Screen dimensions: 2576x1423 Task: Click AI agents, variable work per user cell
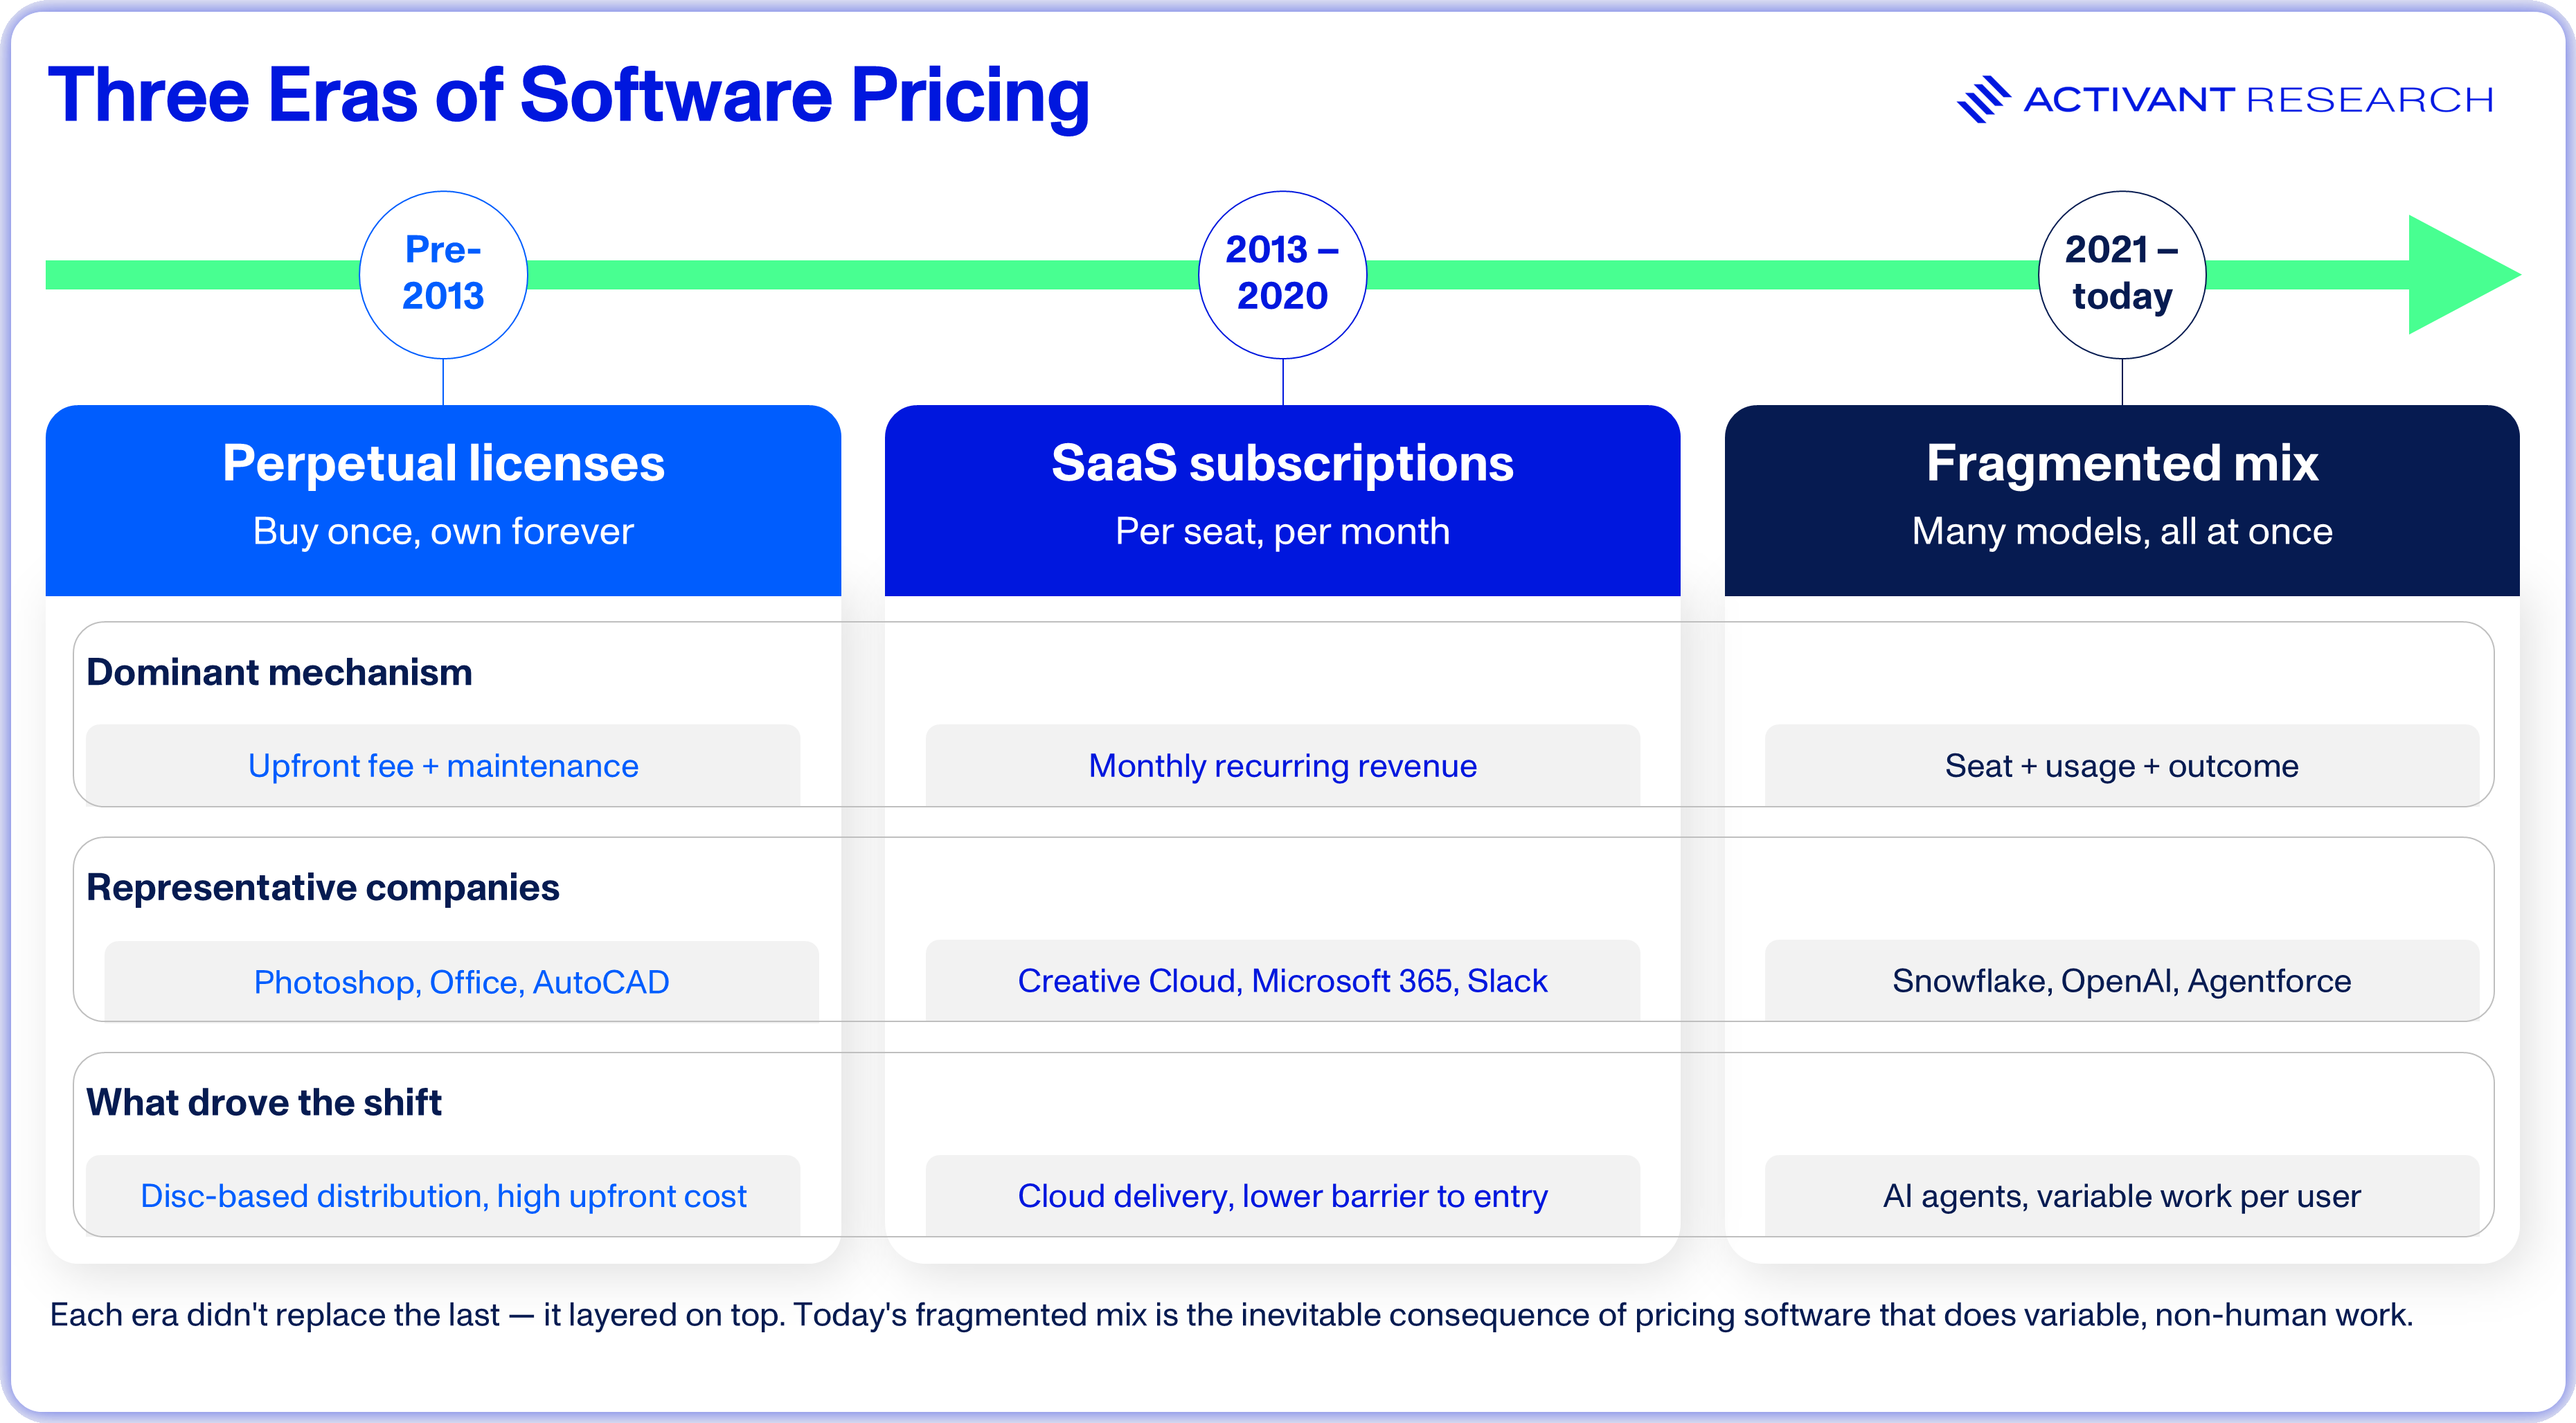(x=2122, y=1195)
